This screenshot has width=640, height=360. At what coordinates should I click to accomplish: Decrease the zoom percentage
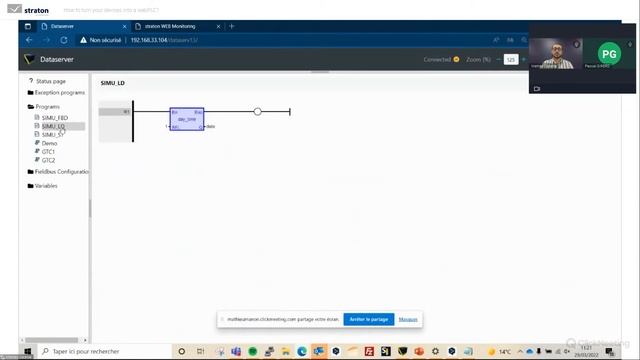(x=498, y=60)
